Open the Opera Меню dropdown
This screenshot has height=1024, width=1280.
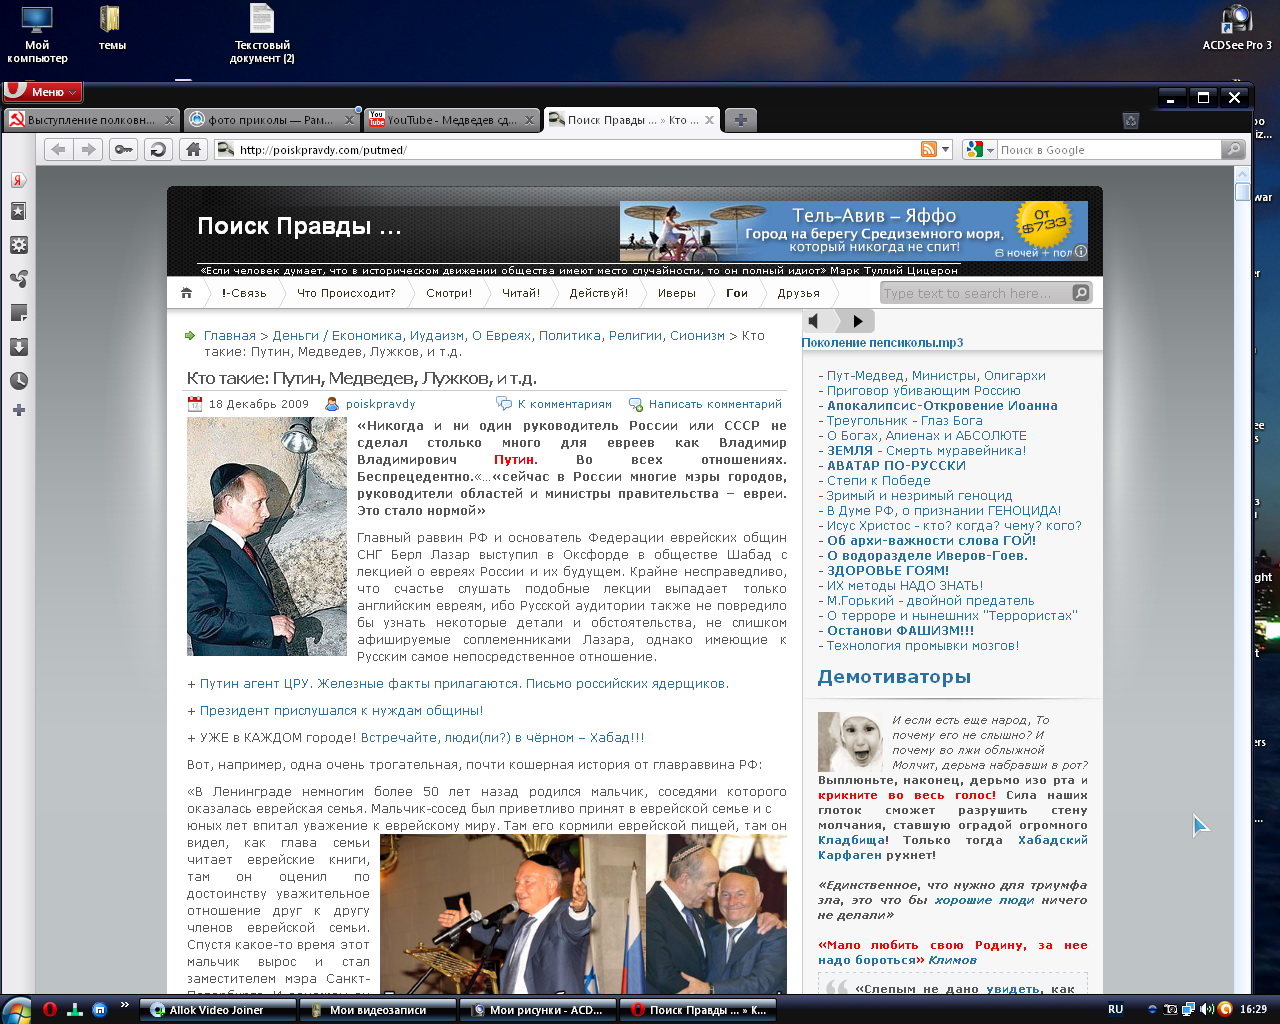click(x=42, y=92)
